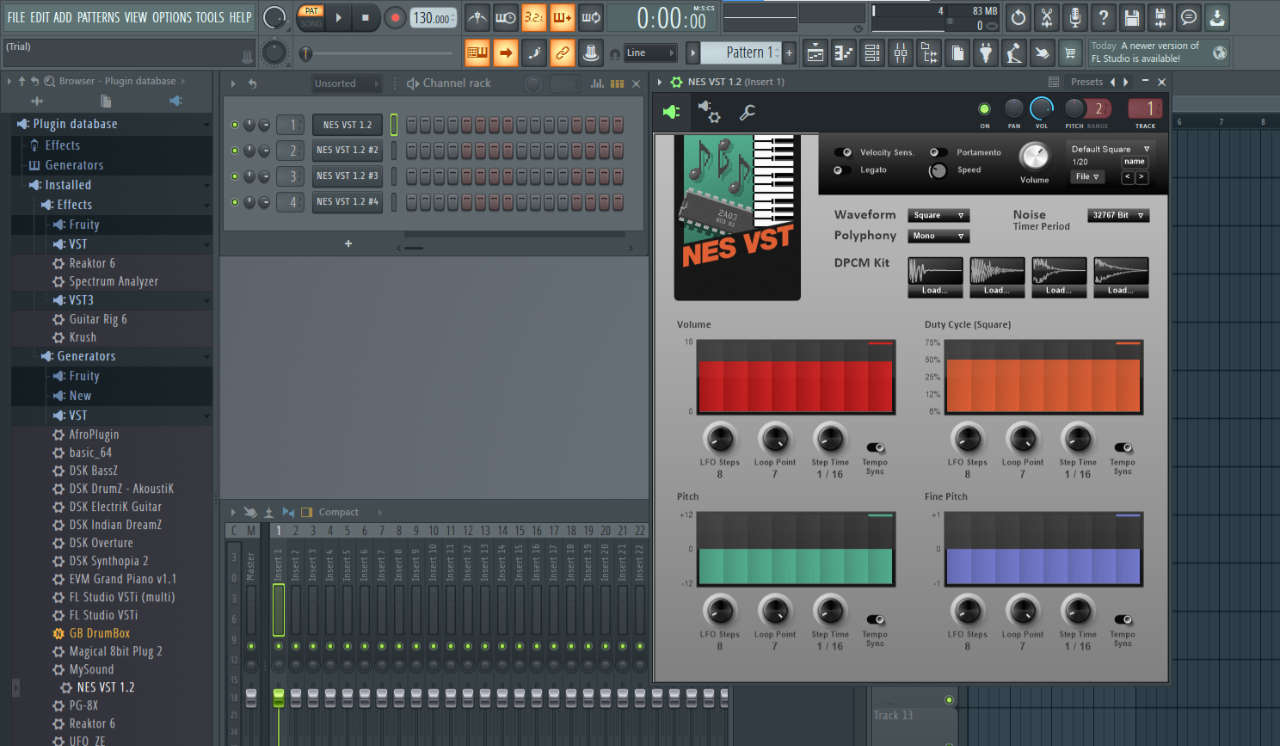Open the FILE menu
The width and height of the screenshot is (1280, 746).
coord(16,17)
